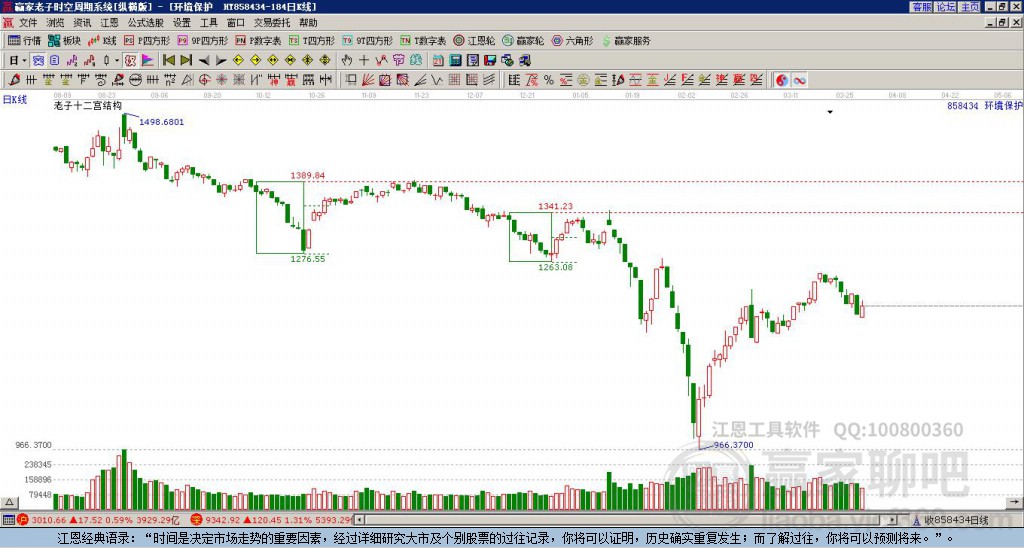Click the red-blue compass circle tool
Image resolution: width=1024 pixels, height=548 pixels.
tap(204, 80)
